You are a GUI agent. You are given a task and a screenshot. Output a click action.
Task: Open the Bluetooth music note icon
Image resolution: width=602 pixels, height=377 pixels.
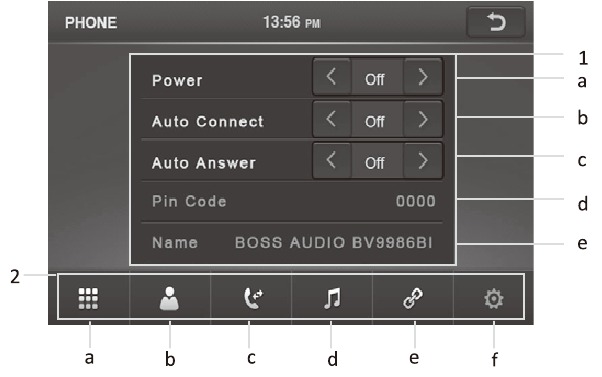click(x=332, y=298)
